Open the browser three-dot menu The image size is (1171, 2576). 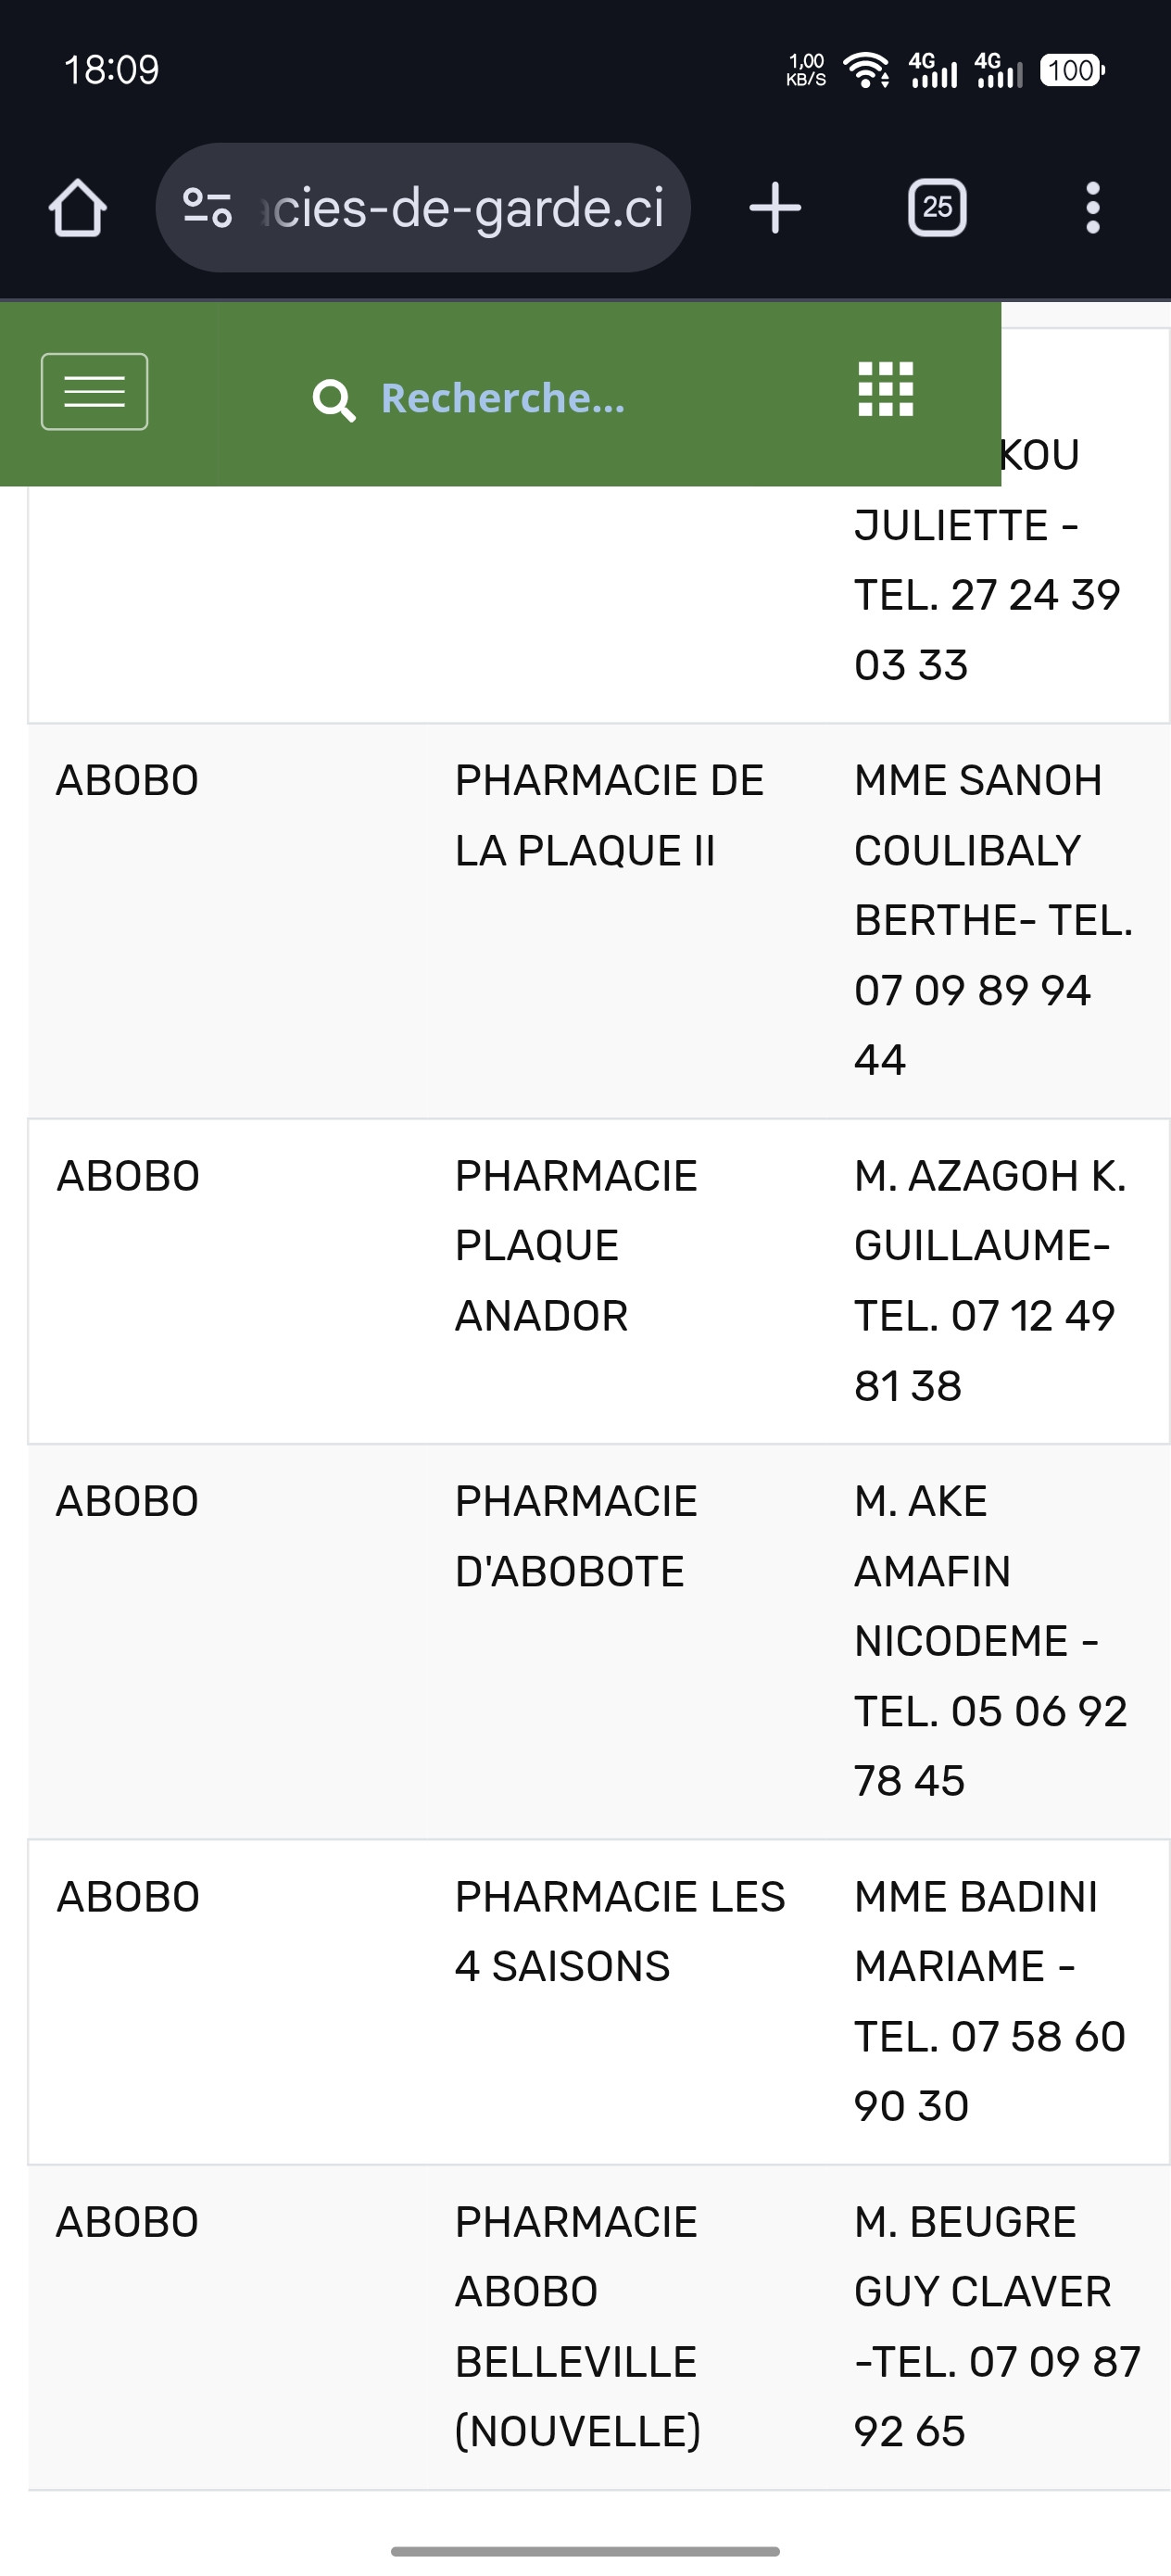(x=1093, y=208)
